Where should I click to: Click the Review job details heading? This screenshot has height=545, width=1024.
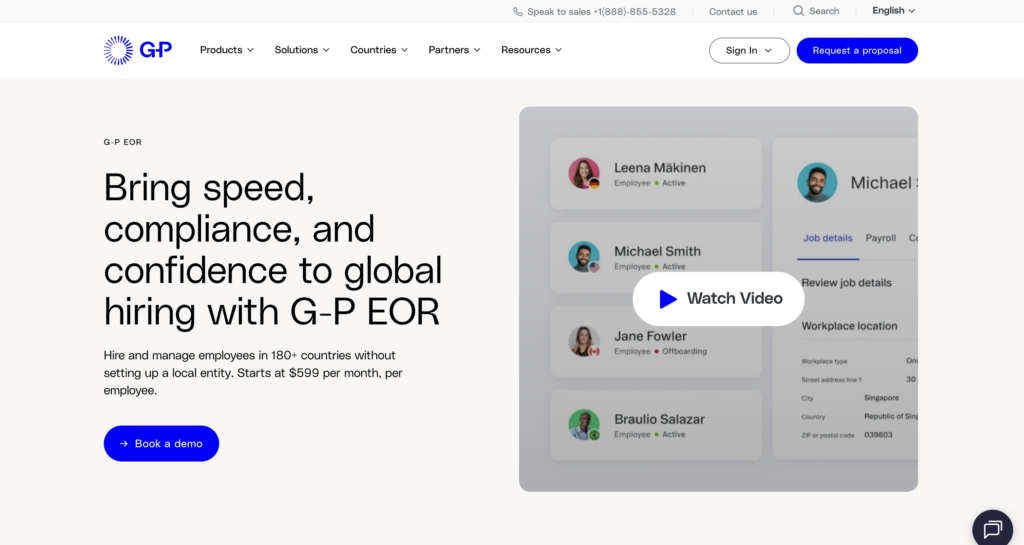(x=846, y=283)
